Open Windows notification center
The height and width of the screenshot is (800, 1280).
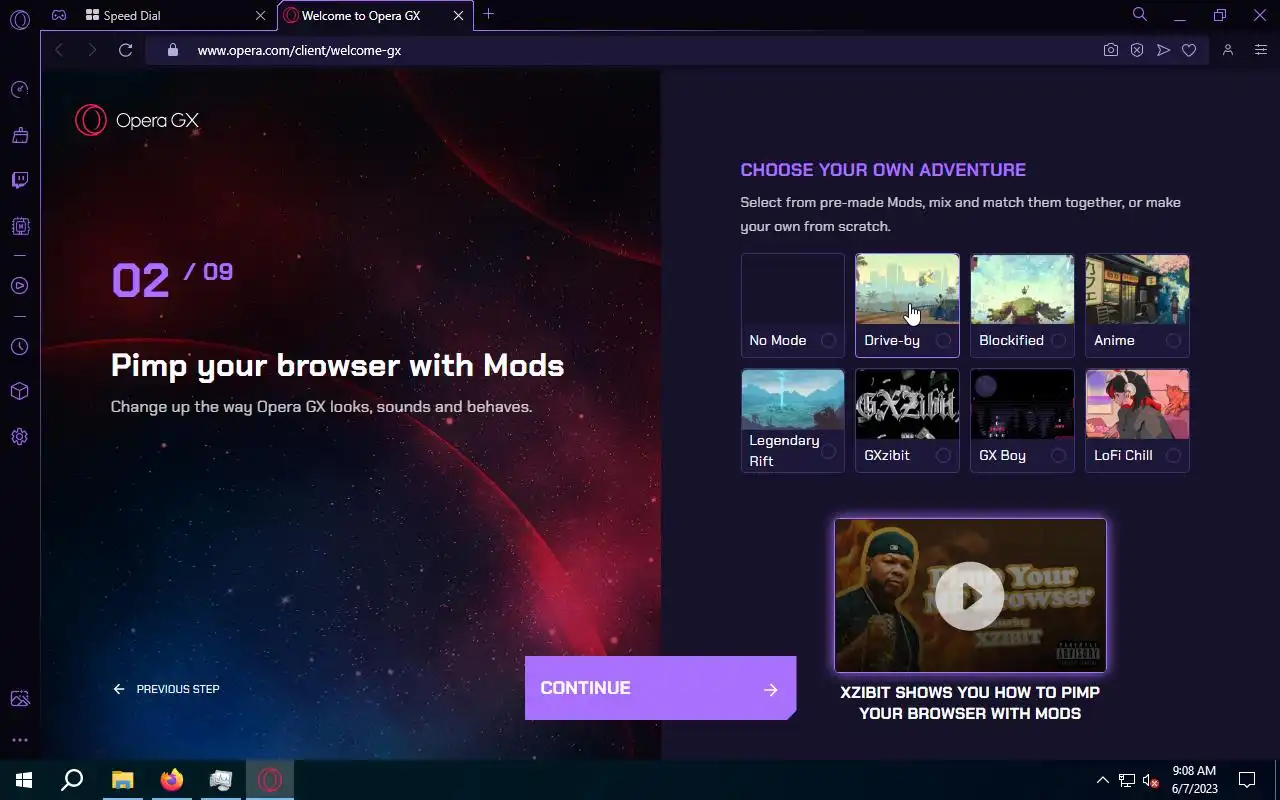(x=1247, y=780)
